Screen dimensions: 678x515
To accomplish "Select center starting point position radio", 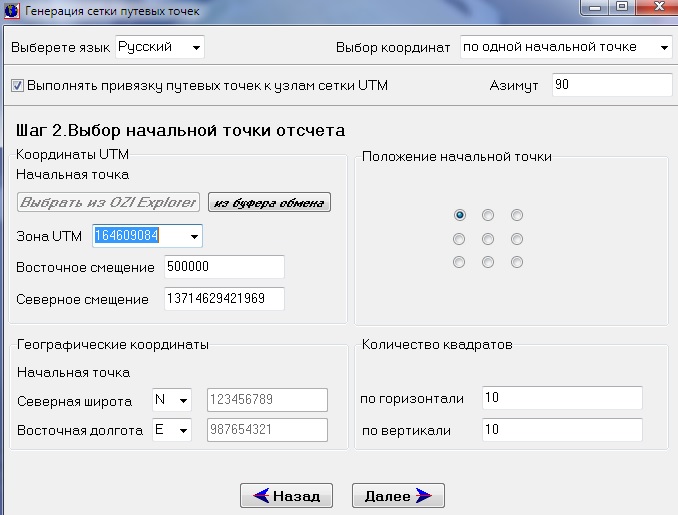I will 488,239.
